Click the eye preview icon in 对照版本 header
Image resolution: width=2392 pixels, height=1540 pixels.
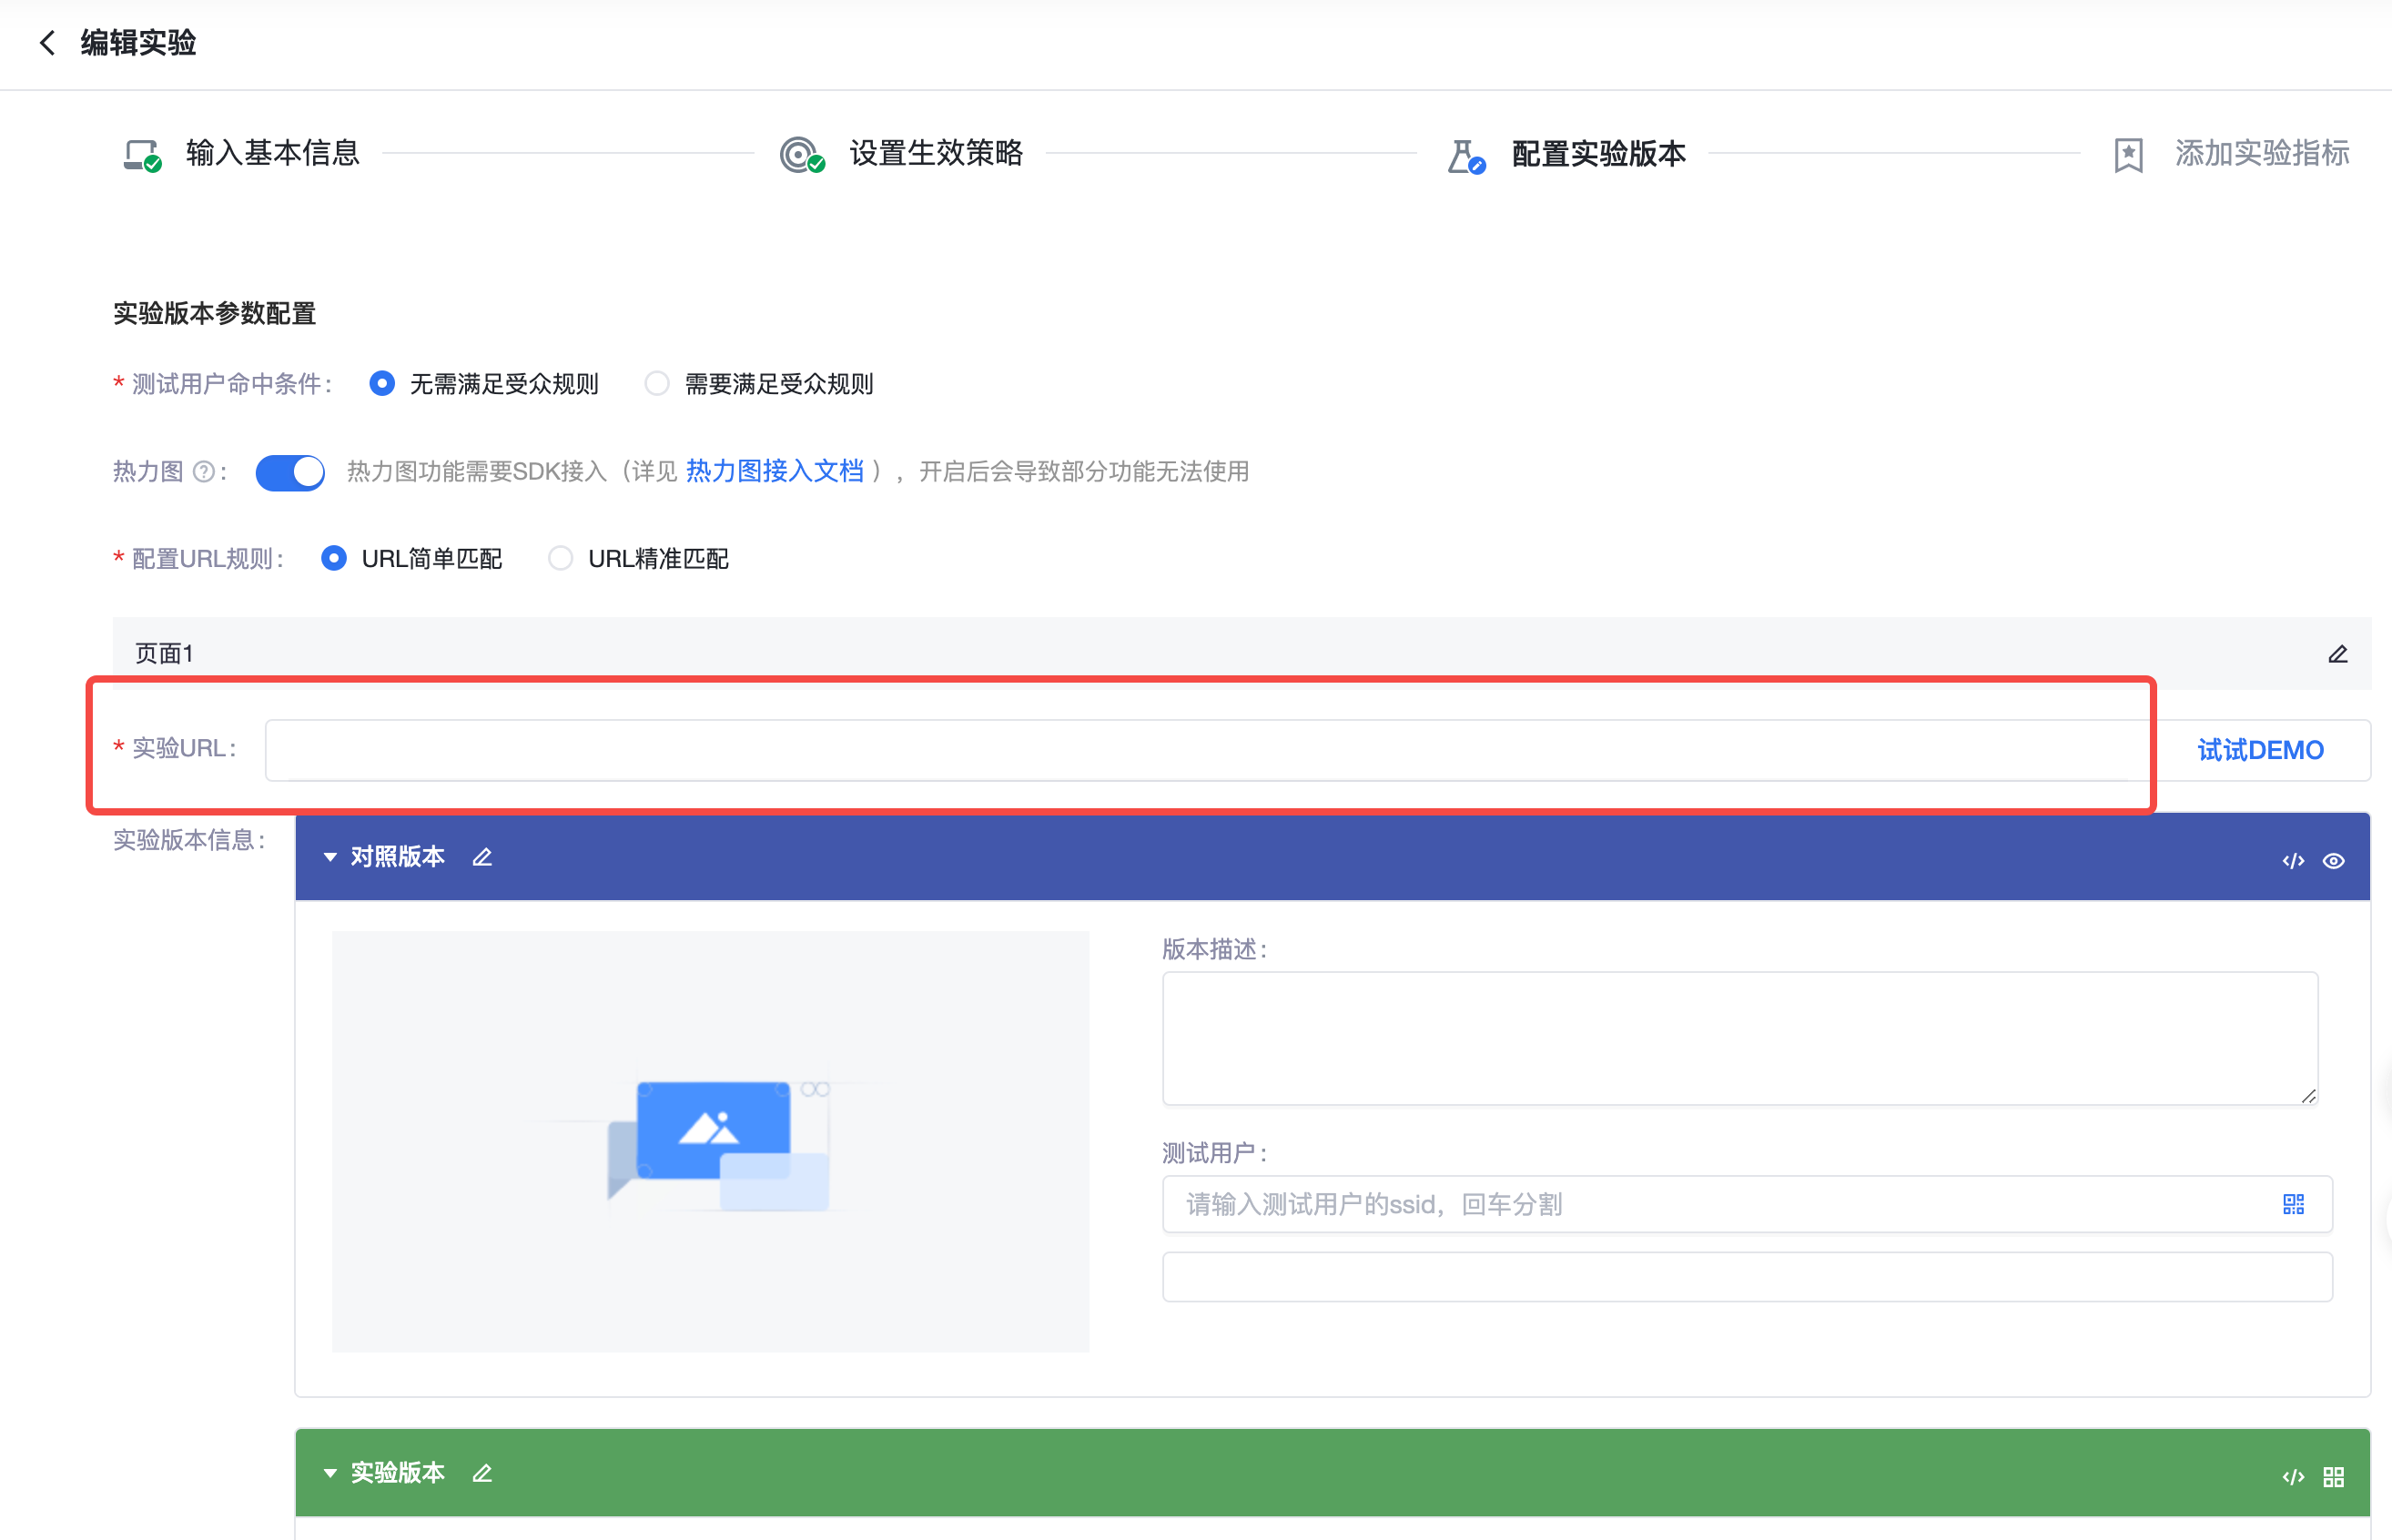(2333, 861)
